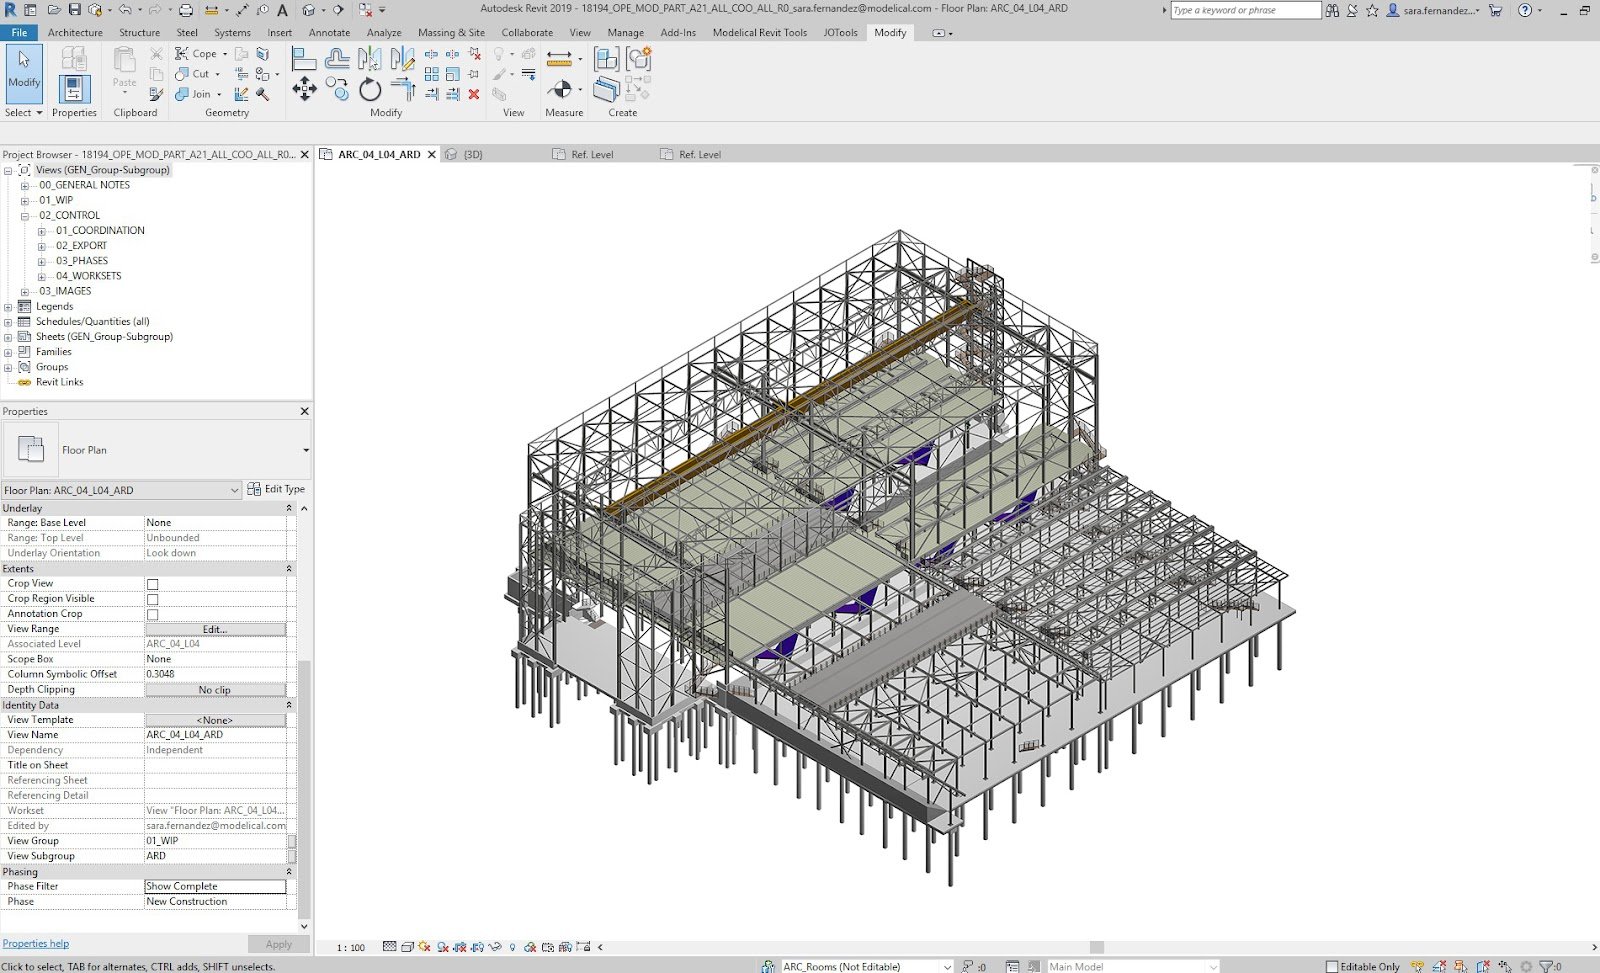
Task: Click the Measure Between Two References icon
Action: [559, 59]
